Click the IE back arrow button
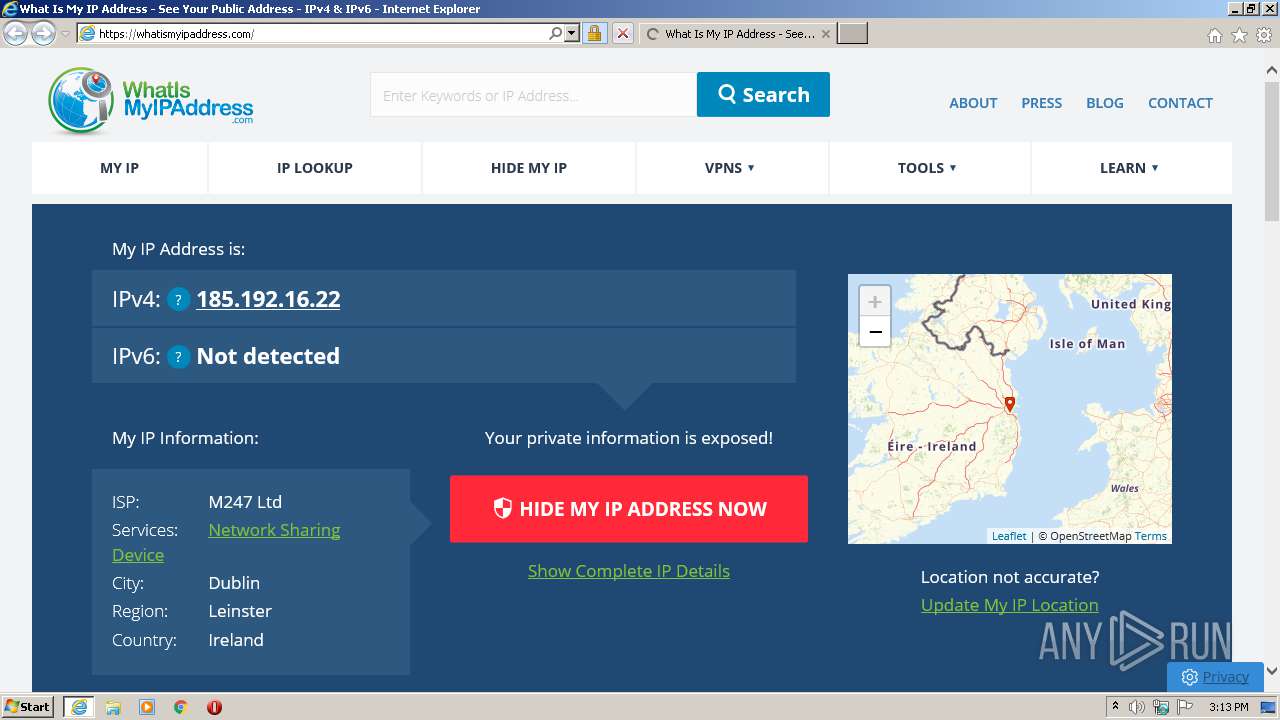The width and height of the screenshot is (1280, 720). coord(16,34)
